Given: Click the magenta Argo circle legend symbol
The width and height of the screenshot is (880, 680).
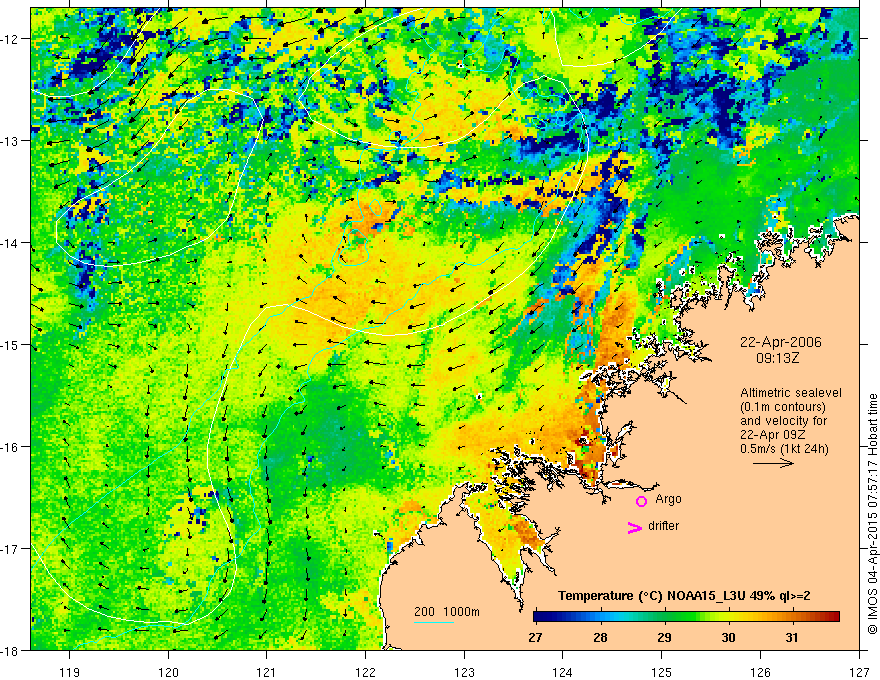Looking at the screenshot, I should point(641,501).
